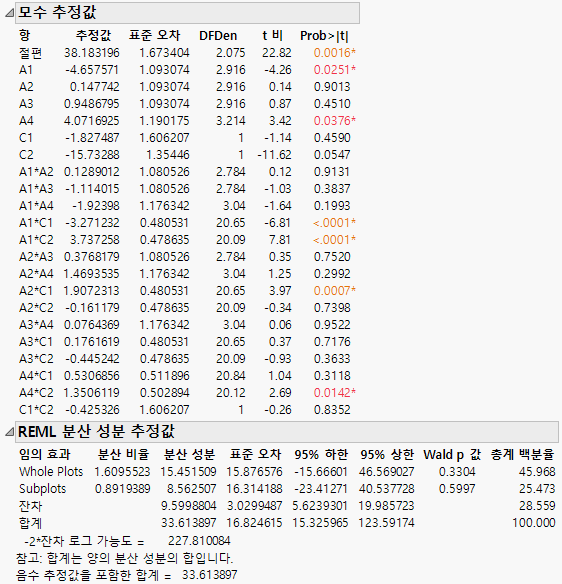
Task: Click the t ratio value -11.62
Action: pos(274,155)
